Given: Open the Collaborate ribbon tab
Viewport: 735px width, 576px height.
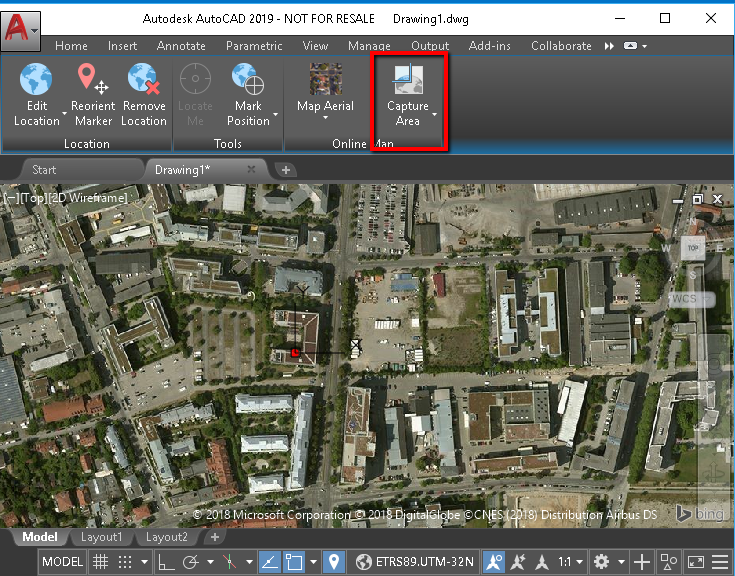Looking at the screenshot, I should (561, 46).
